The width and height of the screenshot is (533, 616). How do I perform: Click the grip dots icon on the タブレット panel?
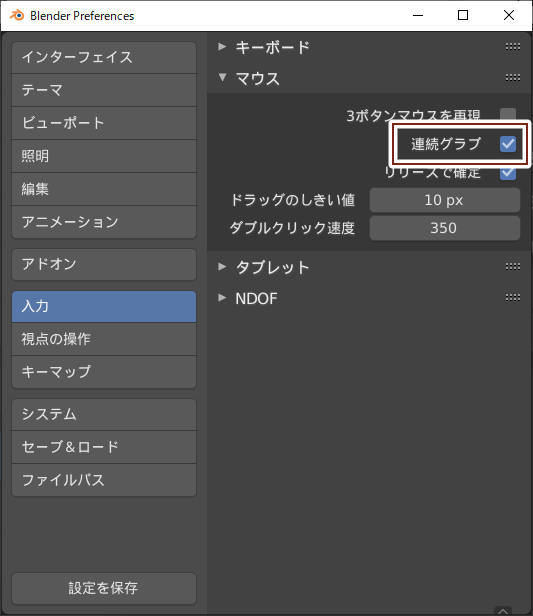[513, 267]
